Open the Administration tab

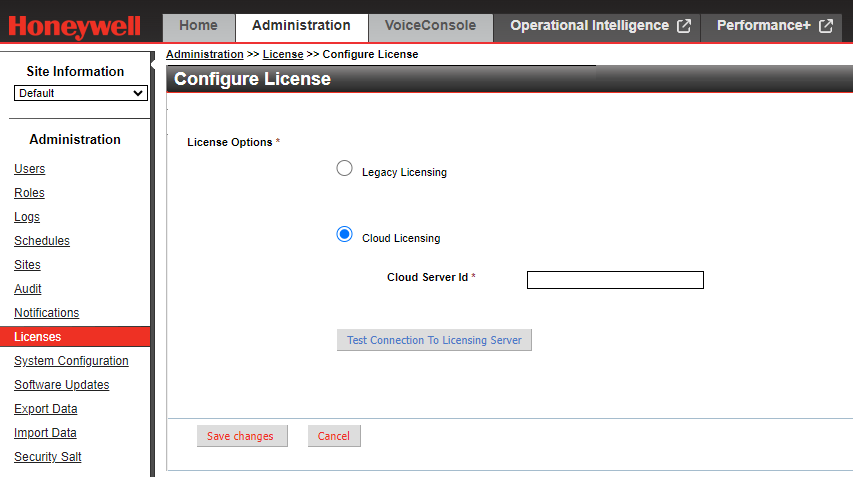tap(301, 26)
